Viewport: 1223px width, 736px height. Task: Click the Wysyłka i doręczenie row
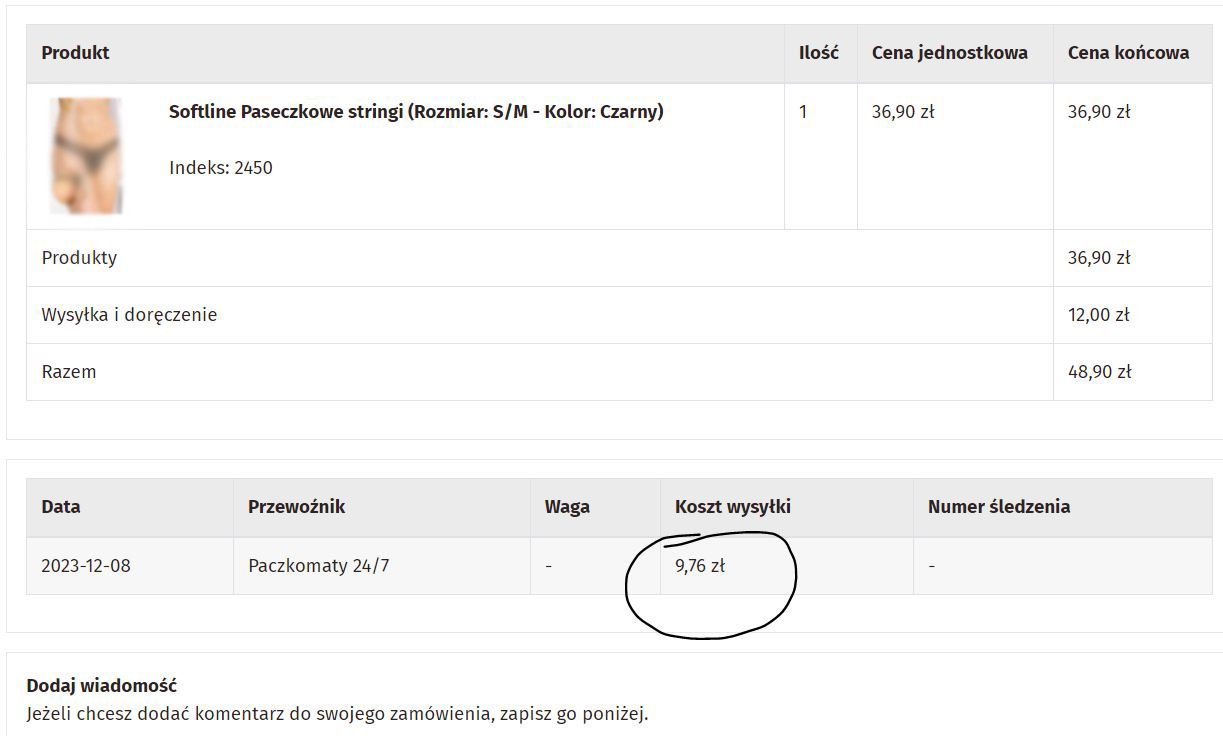click(619, 315)
